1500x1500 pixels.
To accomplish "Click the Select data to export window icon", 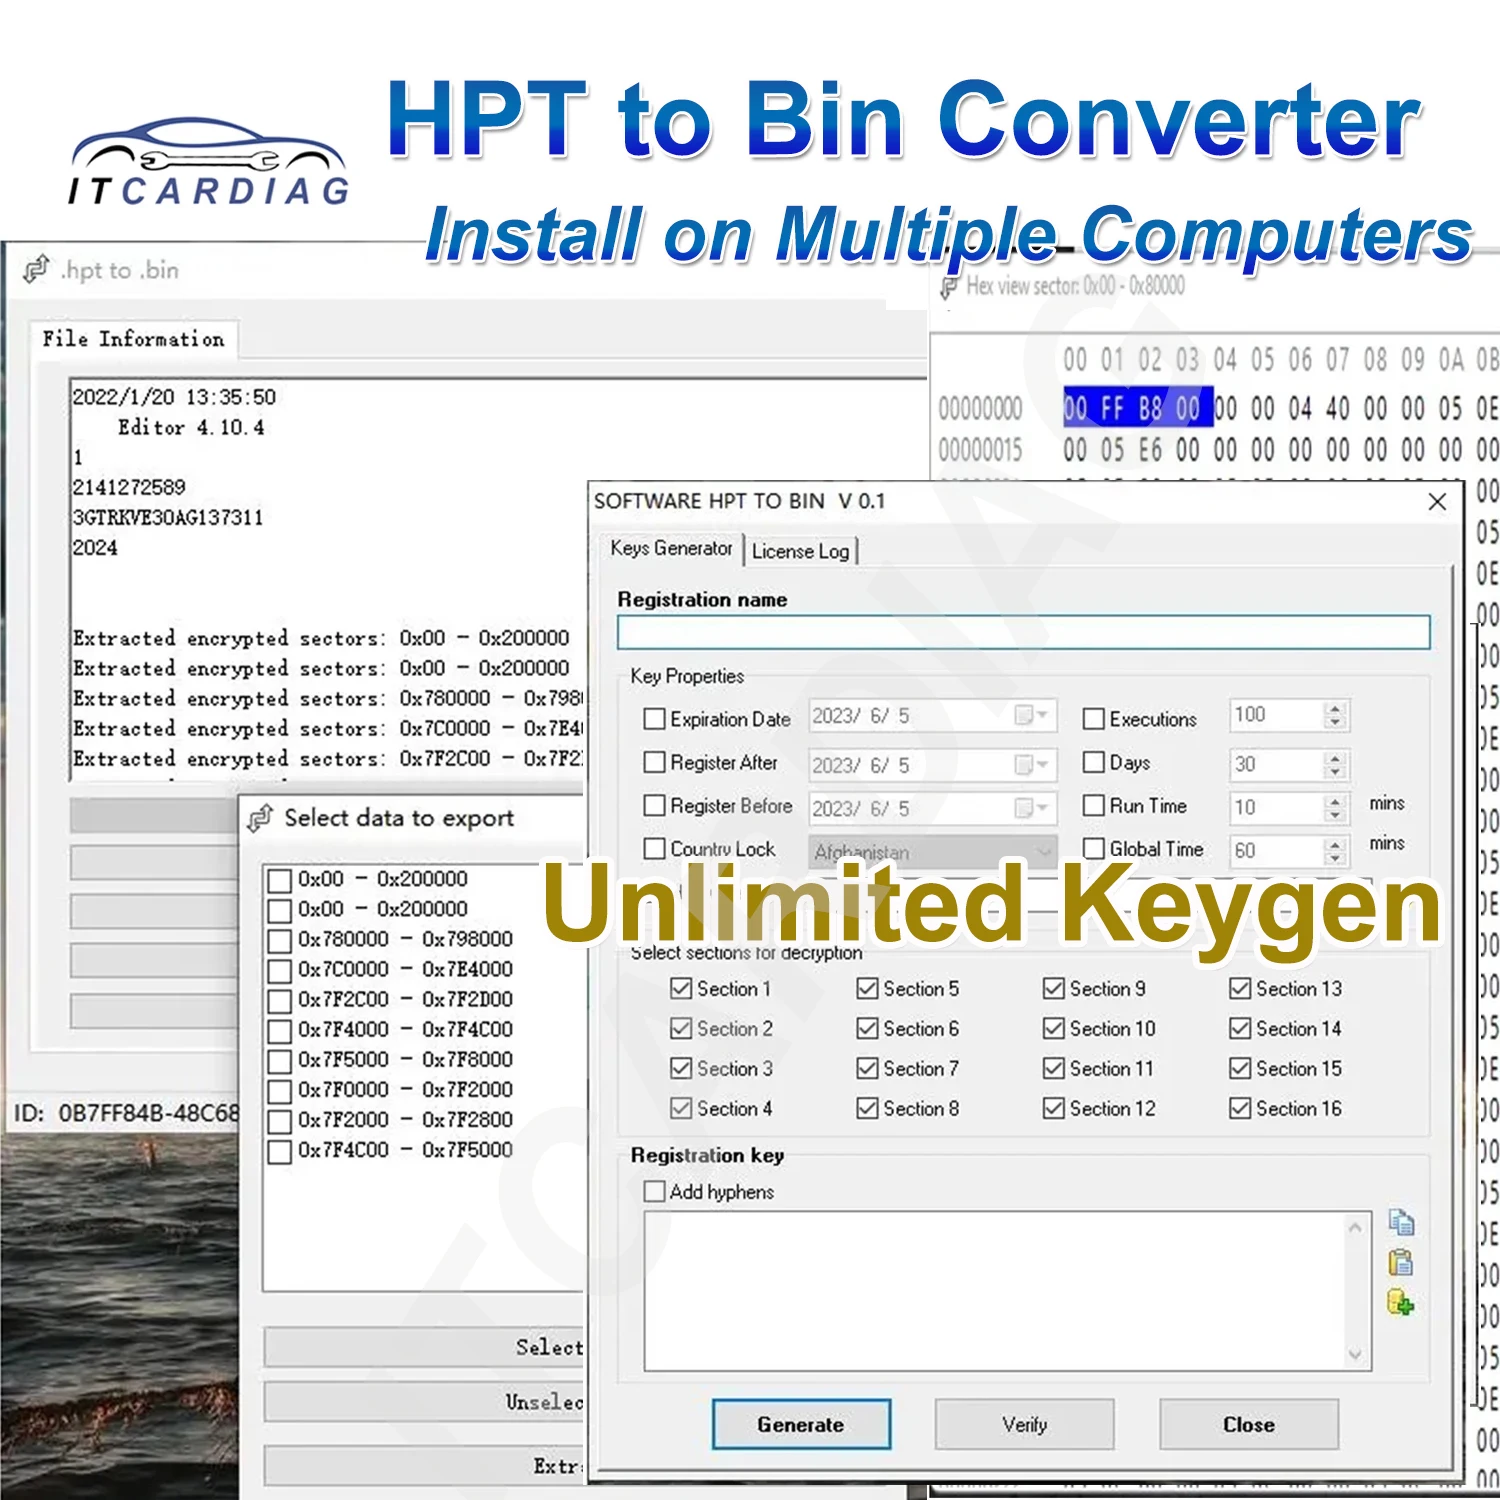I will tap(260, 818).
